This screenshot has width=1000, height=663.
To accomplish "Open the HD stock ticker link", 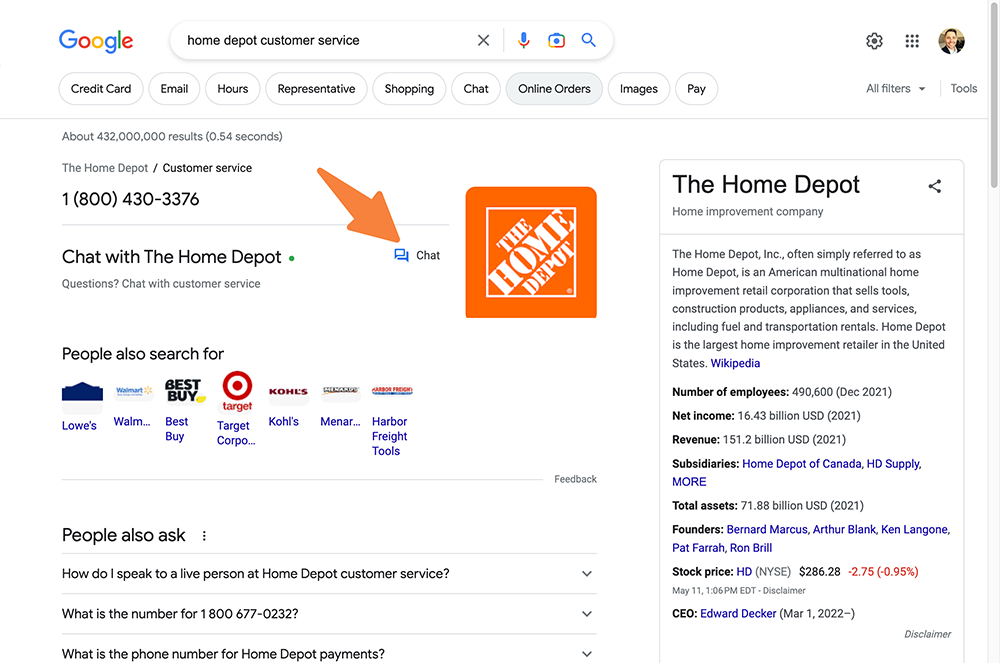I will click(744, 572).
